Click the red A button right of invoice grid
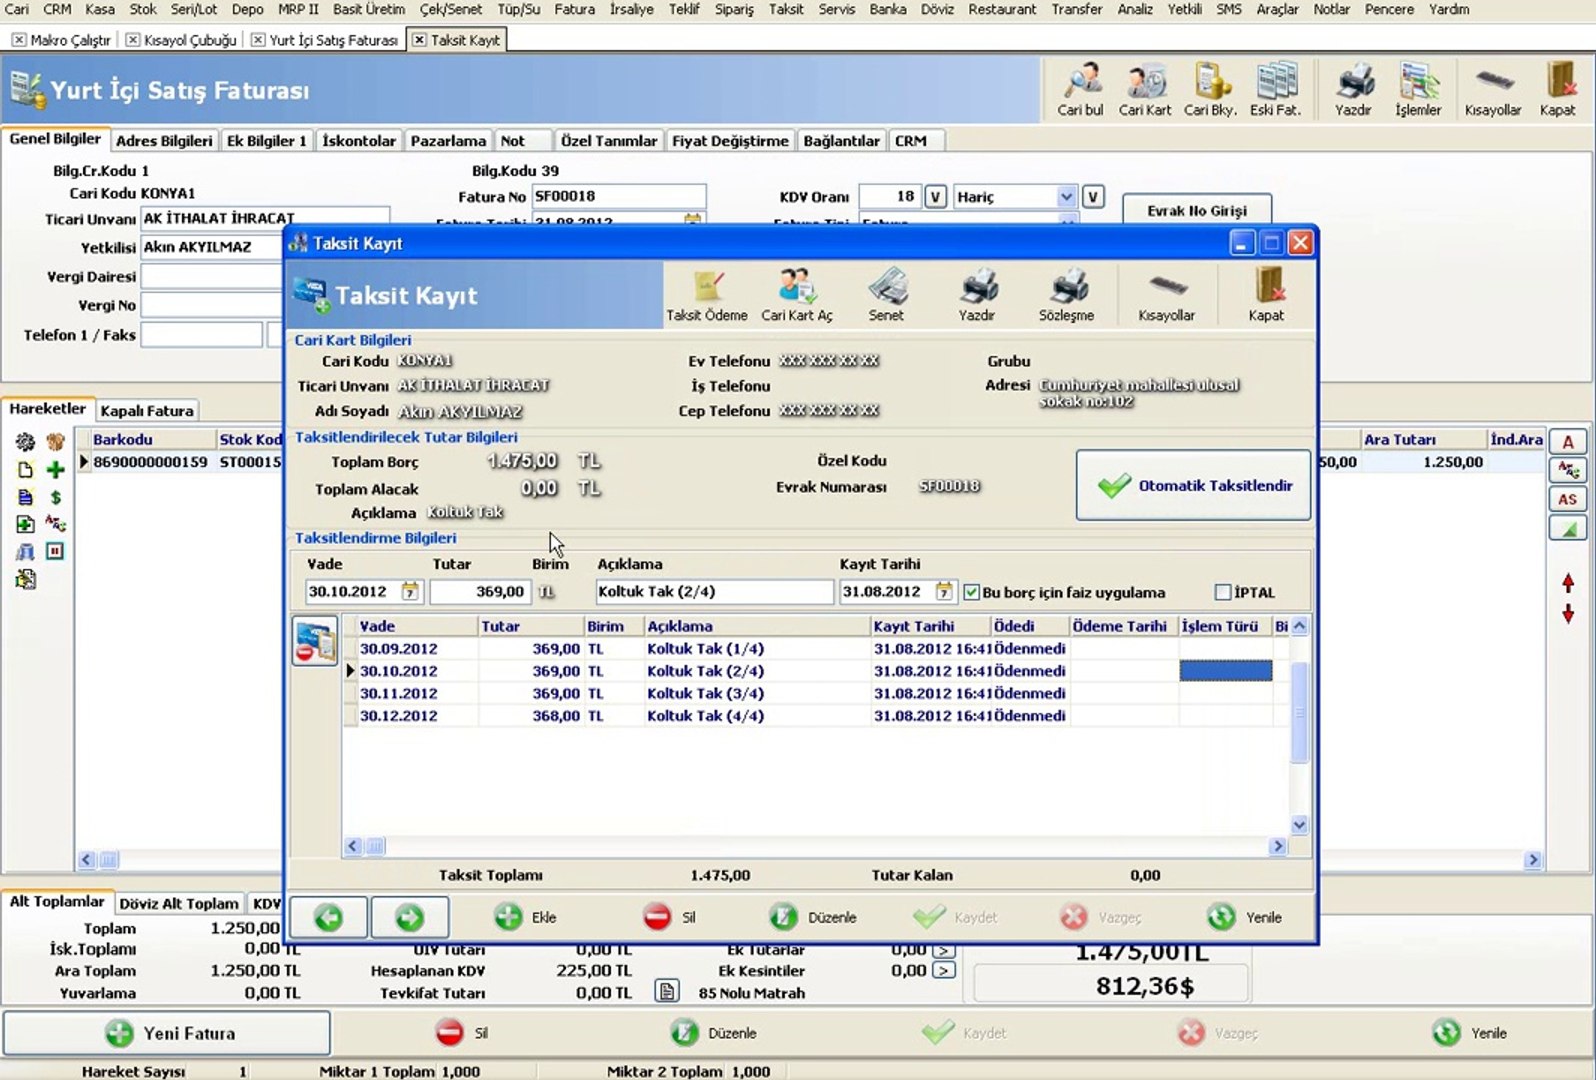This screenshot has width=1596, height=1080. (x=1568, y=442)
